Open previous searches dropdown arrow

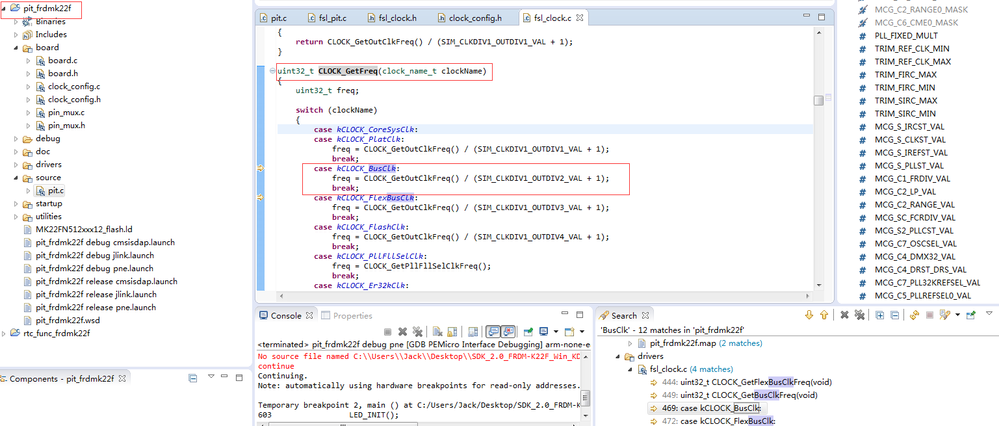[958, 315]
